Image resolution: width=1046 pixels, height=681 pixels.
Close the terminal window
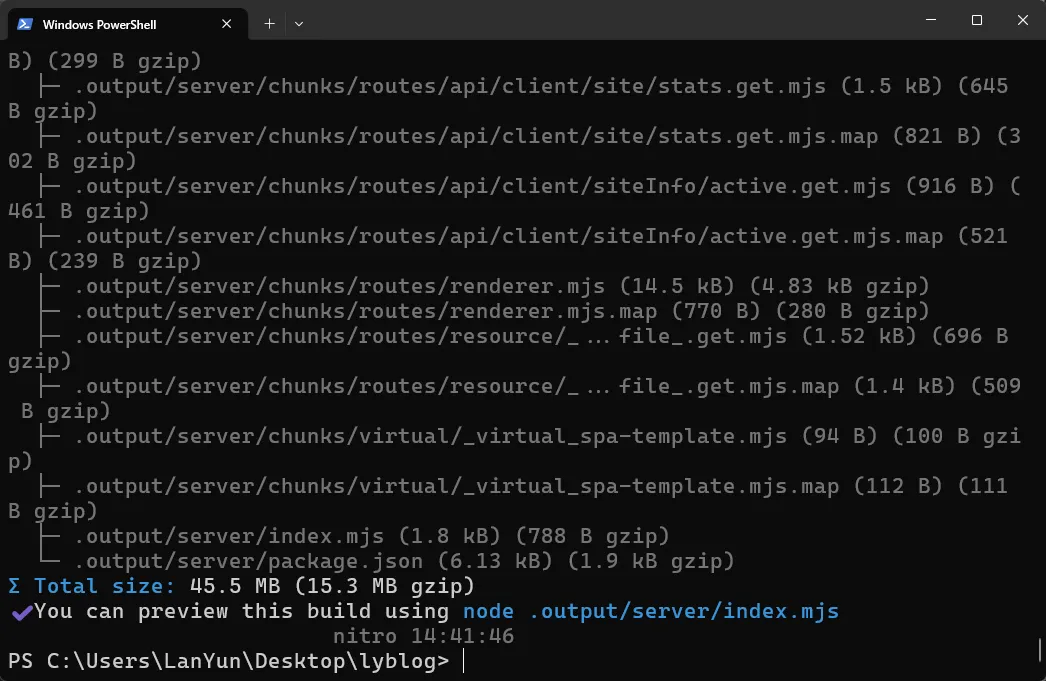(x=1023, y=20)
